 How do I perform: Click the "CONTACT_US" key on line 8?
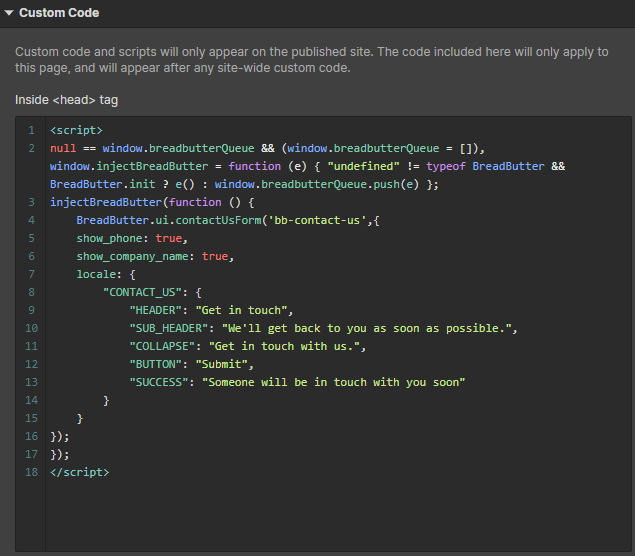tap(145, 292)
